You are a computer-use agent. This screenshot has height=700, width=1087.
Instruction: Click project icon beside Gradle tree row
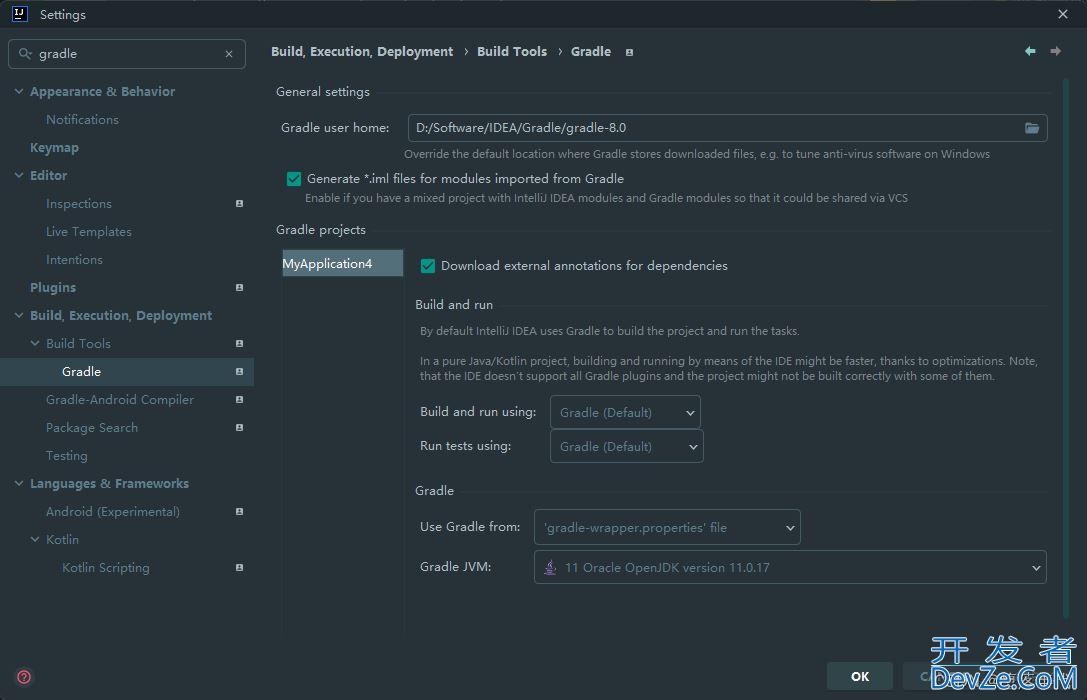pyautogui.click(x=239, y=371)
